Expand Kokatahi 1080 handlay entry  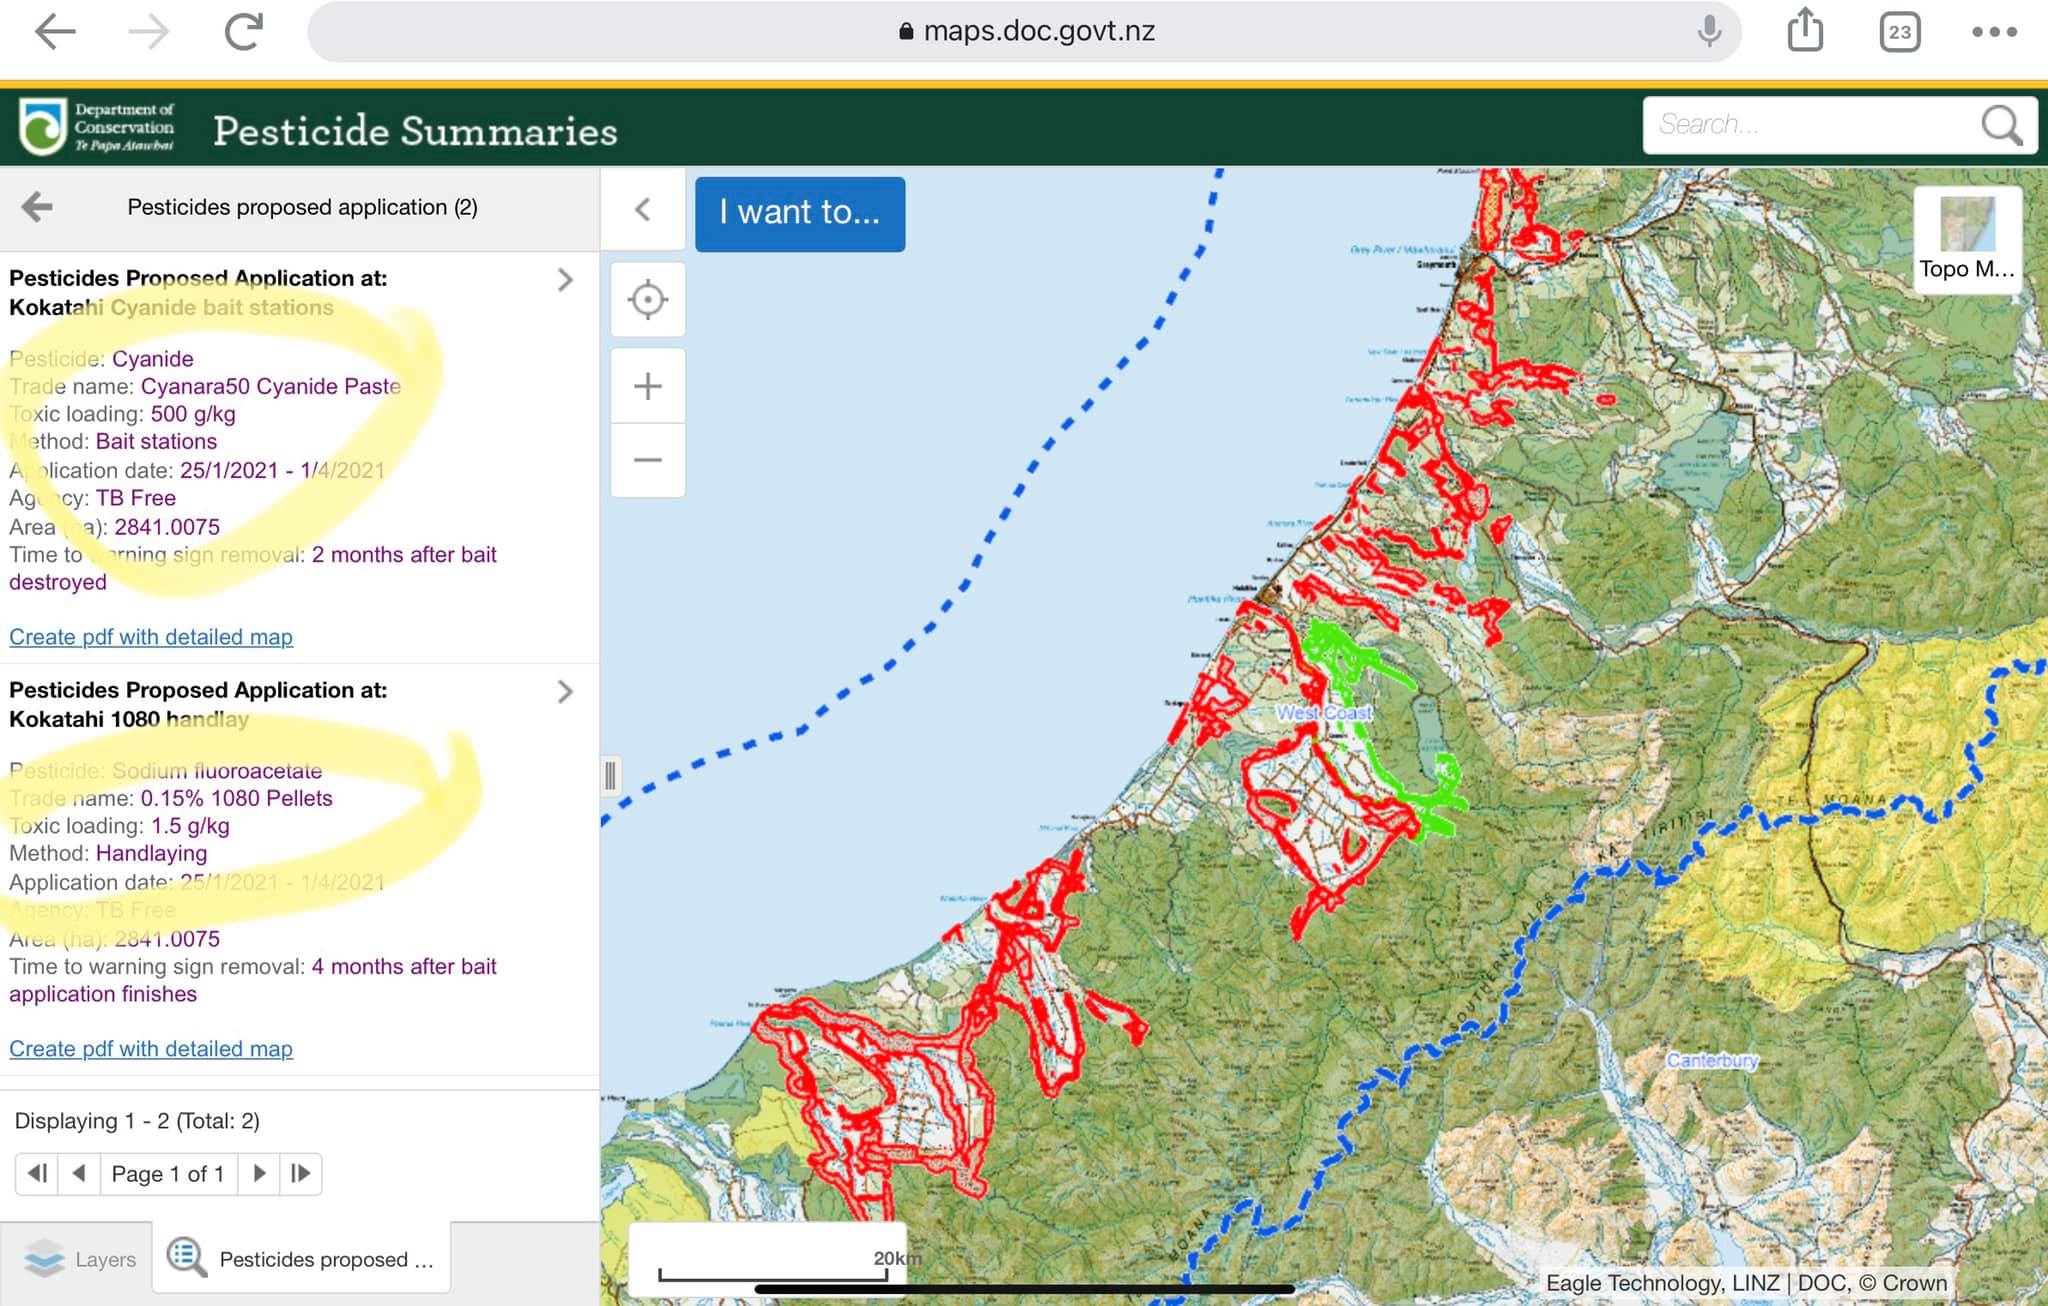565,692
